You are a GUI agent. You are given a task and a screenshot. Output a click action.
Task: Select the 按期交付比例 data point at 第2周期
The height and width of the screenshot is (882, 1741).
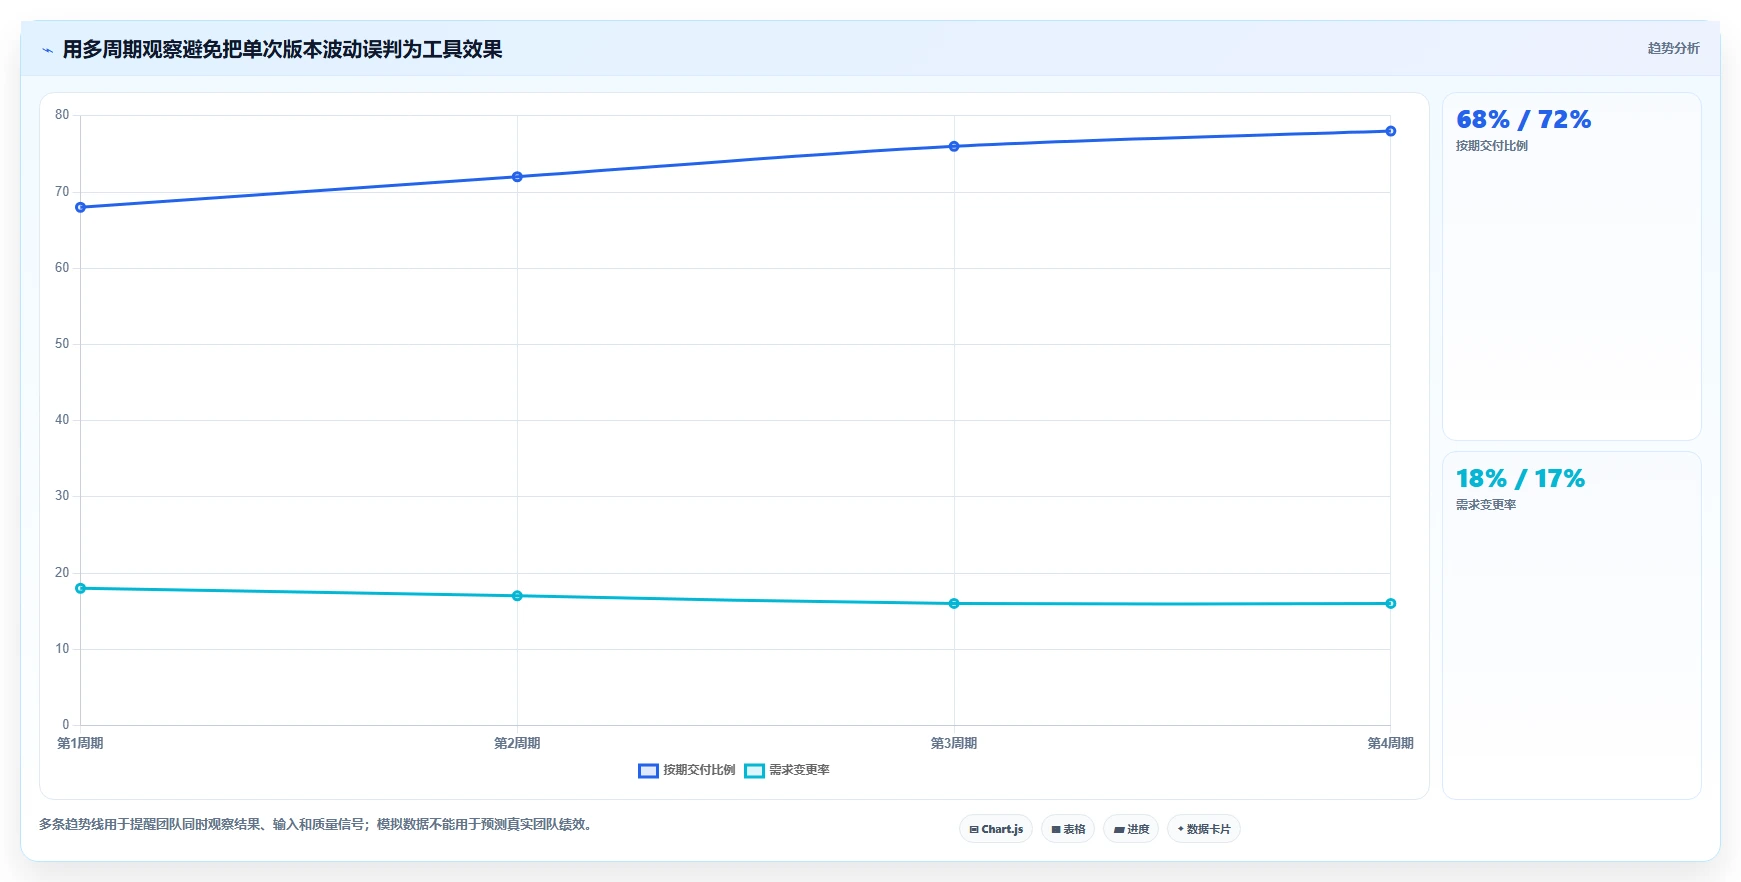coord(517,177)
